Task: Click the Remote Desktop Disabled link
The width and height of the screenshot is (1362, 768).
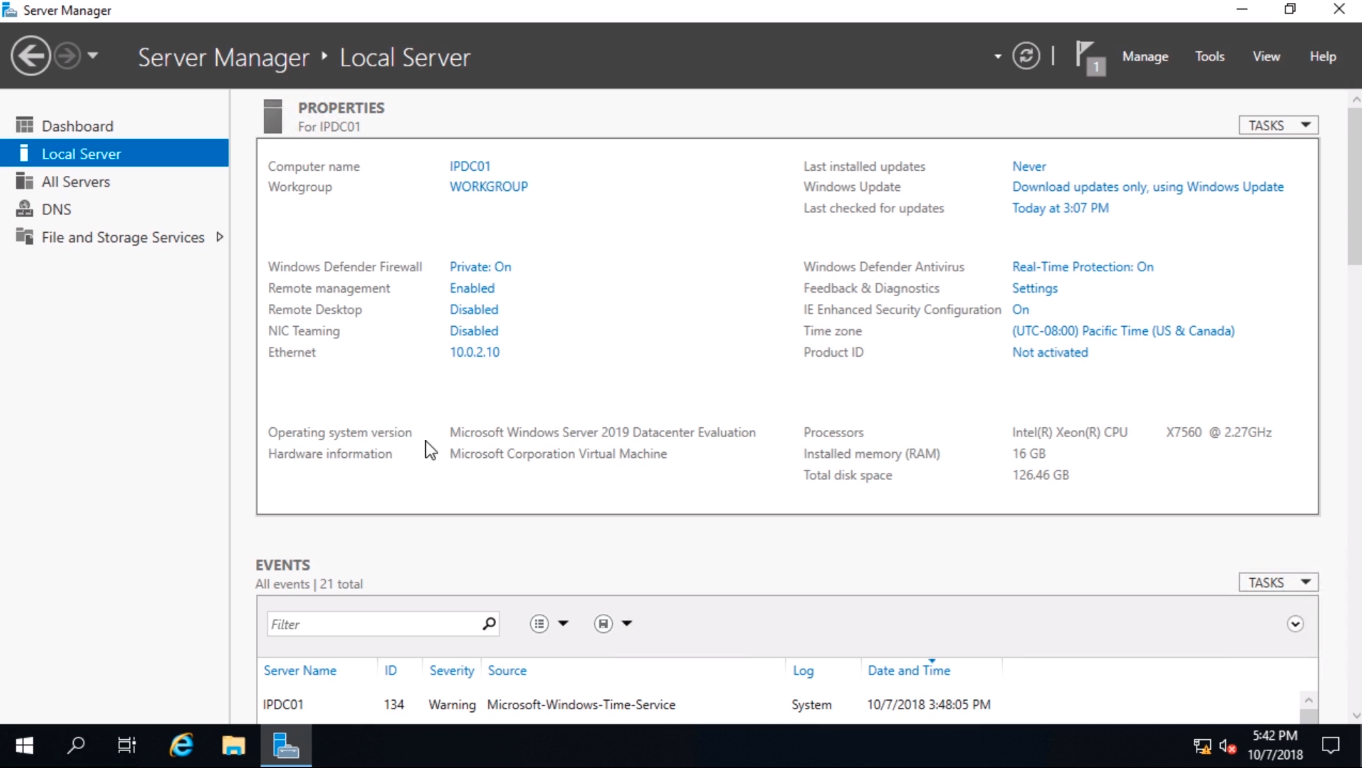Action: click(474, 310)
